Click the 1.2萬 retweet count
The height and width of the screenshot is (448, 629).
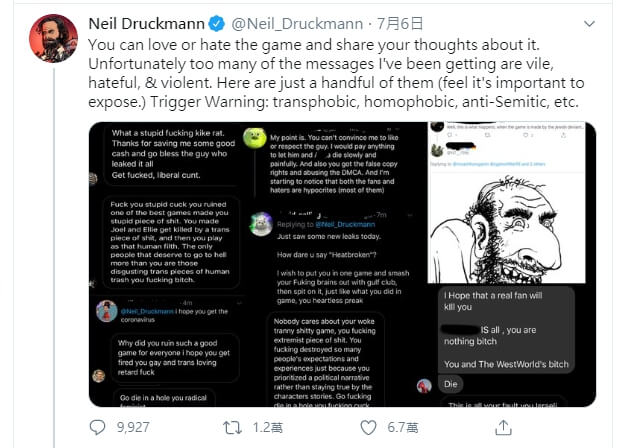pos(264,427)
